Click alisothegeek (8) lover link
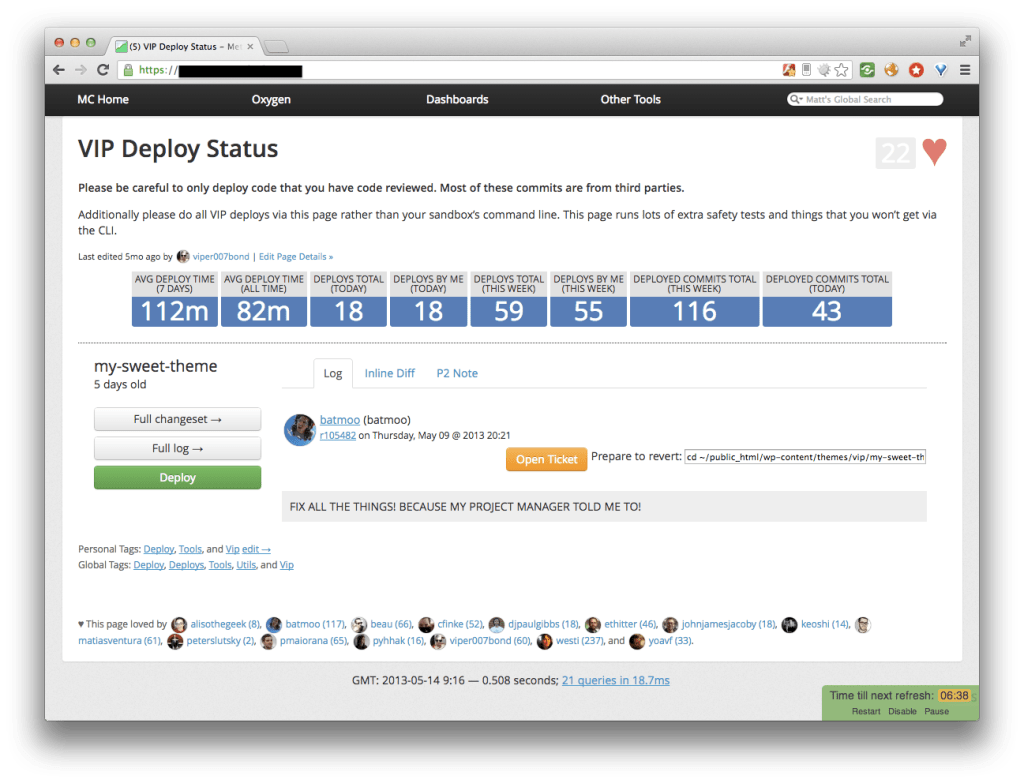The width and height of the screenshot is (1024, 783). (x=225, y=624)
